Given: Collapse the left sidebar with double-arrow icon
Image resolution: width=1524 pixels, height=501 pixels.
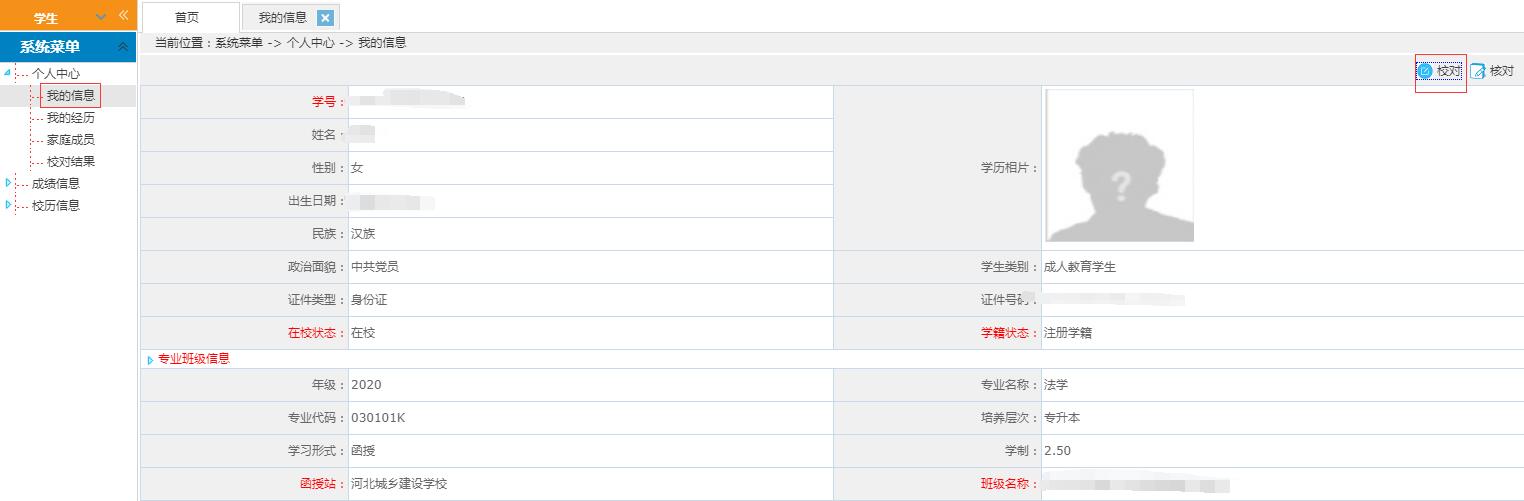Looking at the screenshot, I should click(124, 16).
